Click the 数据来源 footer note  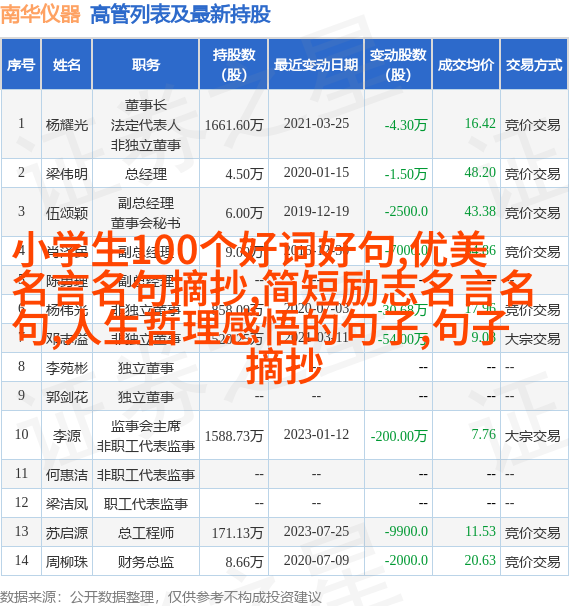point(160,597)
